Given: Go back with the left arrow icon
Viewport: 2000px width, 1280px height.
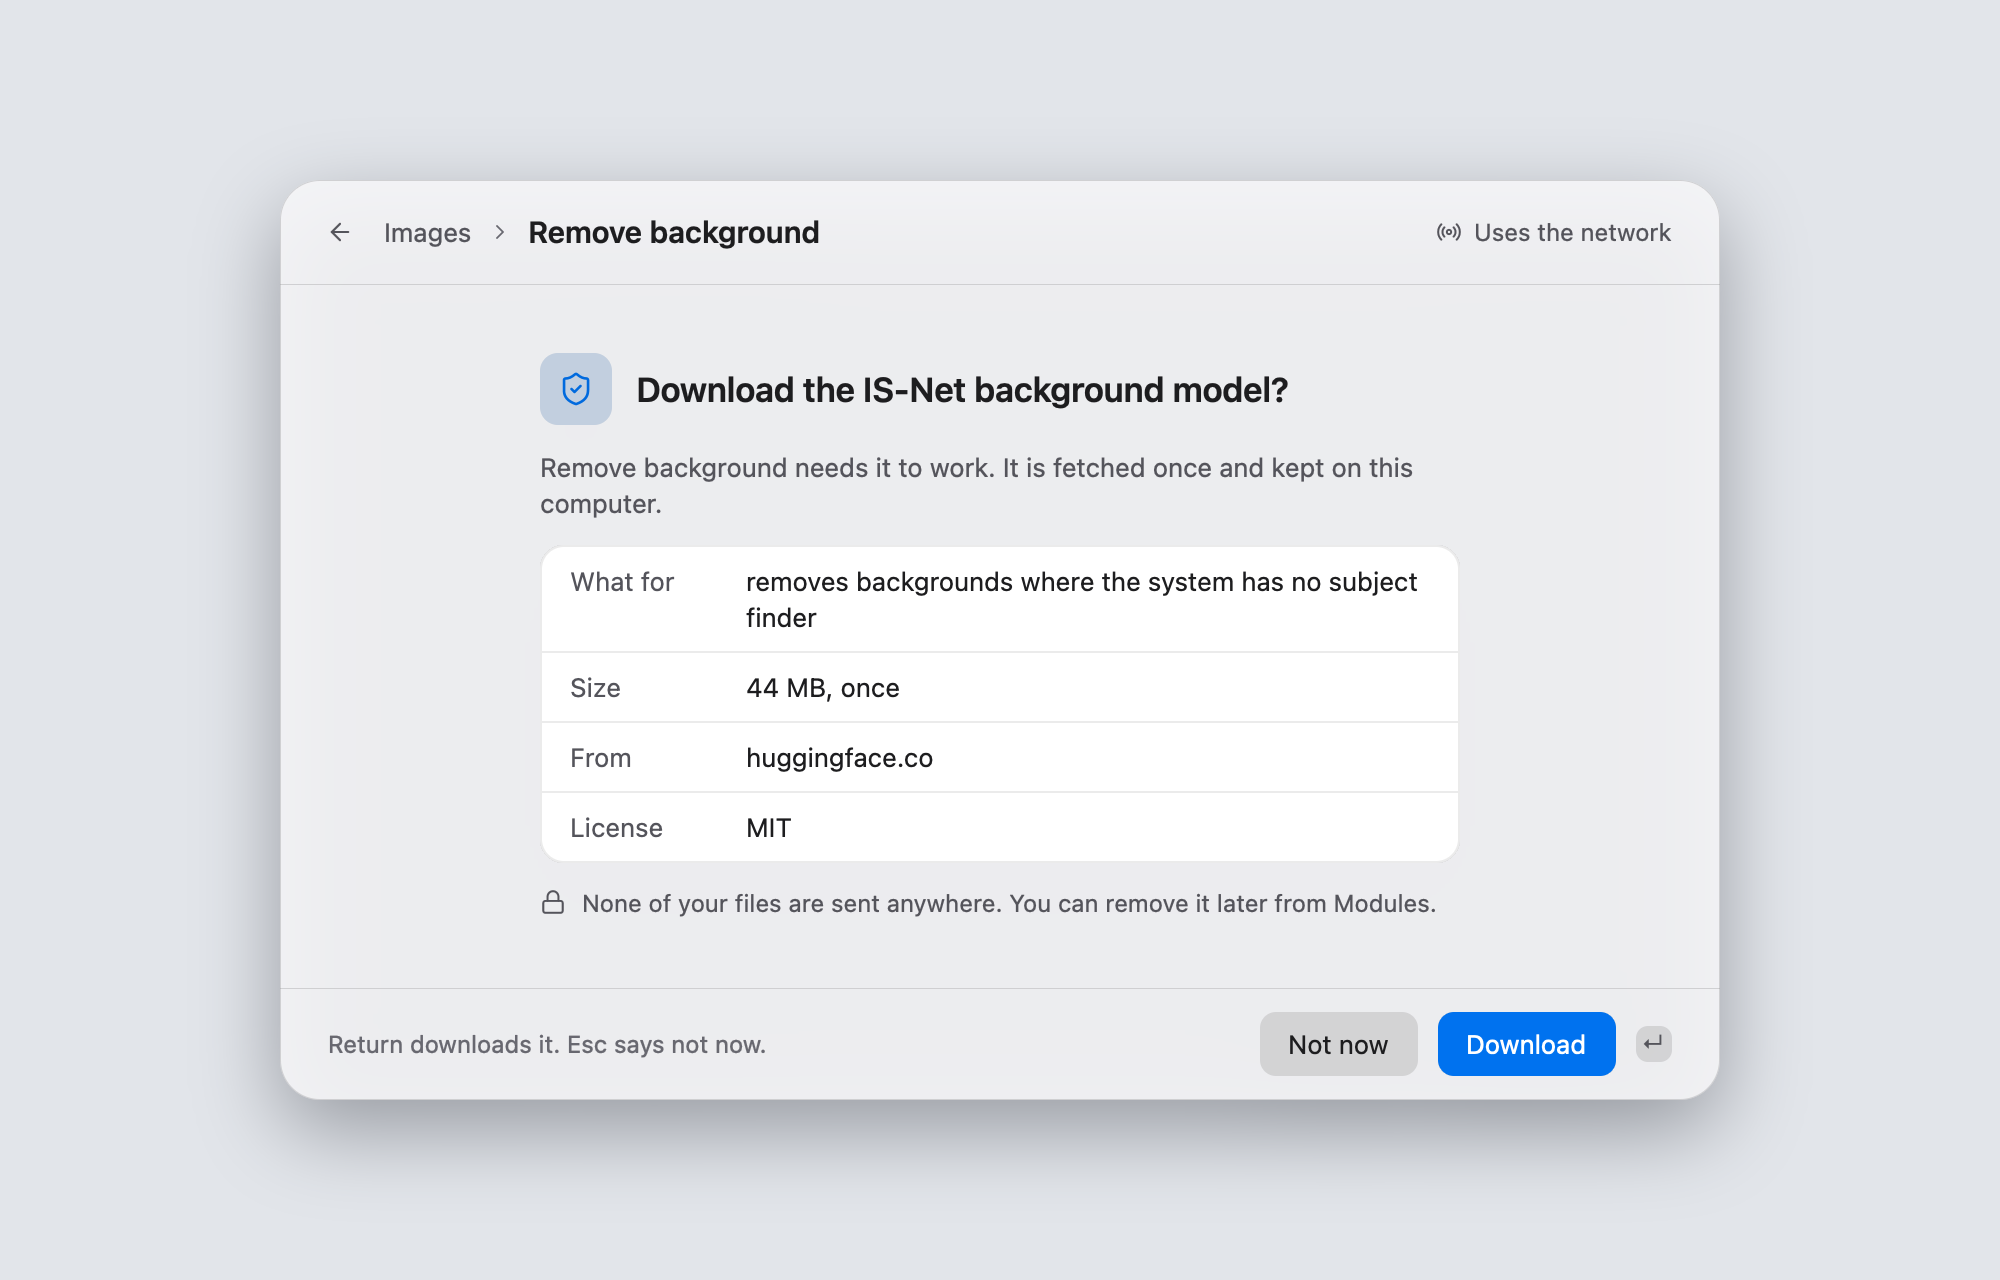Looking at the screenshot, I should pyautogui.click(x=340, y=233).
